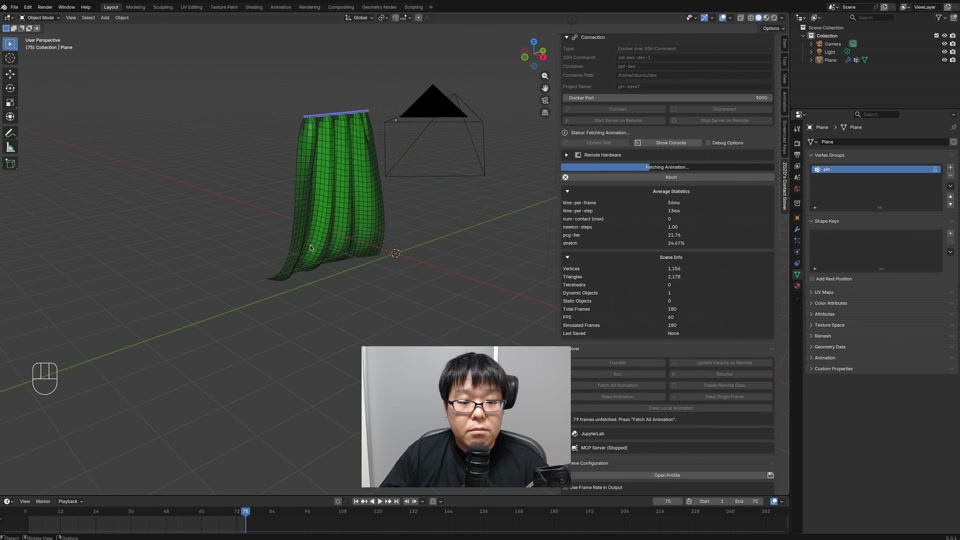960x540 pixels.
Task: Collapse the Scene Info section
Action: coord(567,257)
